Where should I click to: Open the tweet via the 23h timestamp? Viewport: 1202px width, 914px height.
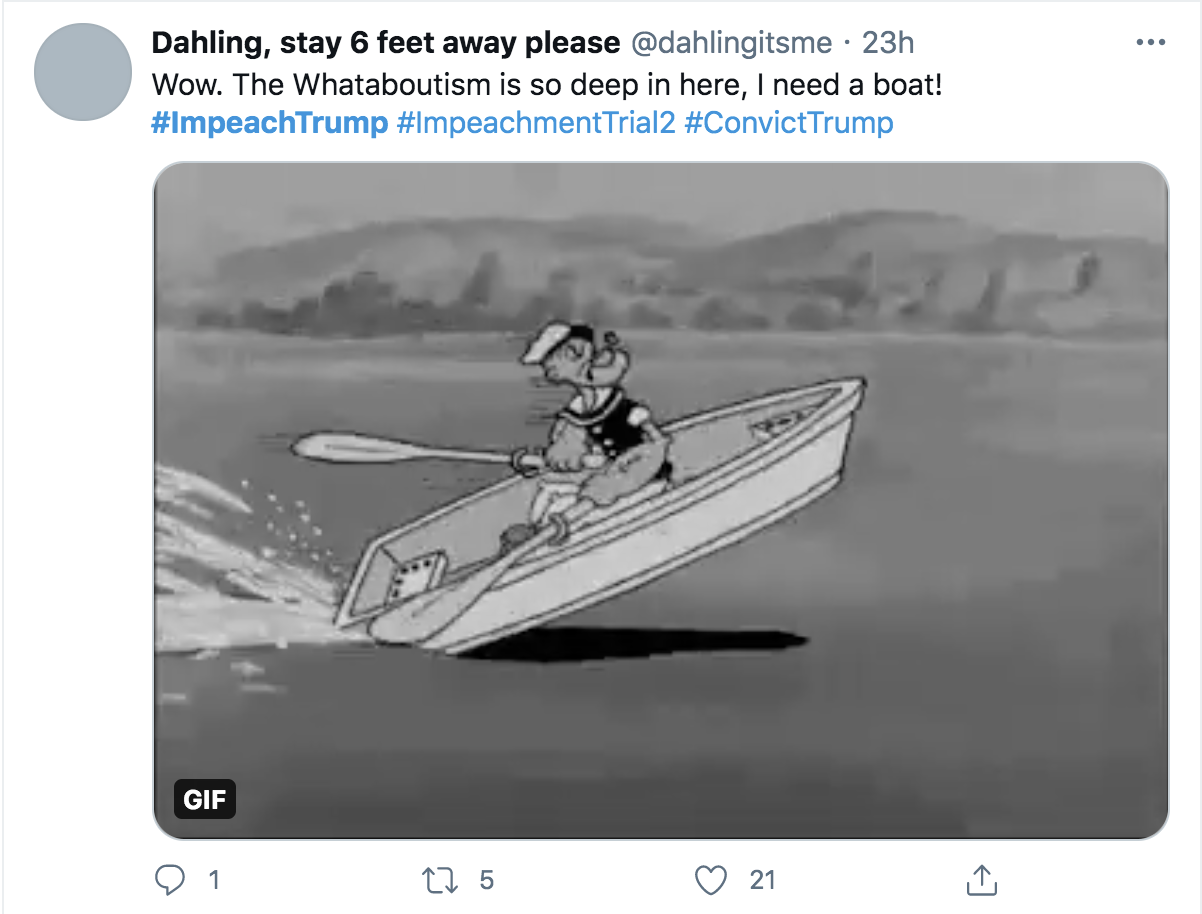coord(888,44)
